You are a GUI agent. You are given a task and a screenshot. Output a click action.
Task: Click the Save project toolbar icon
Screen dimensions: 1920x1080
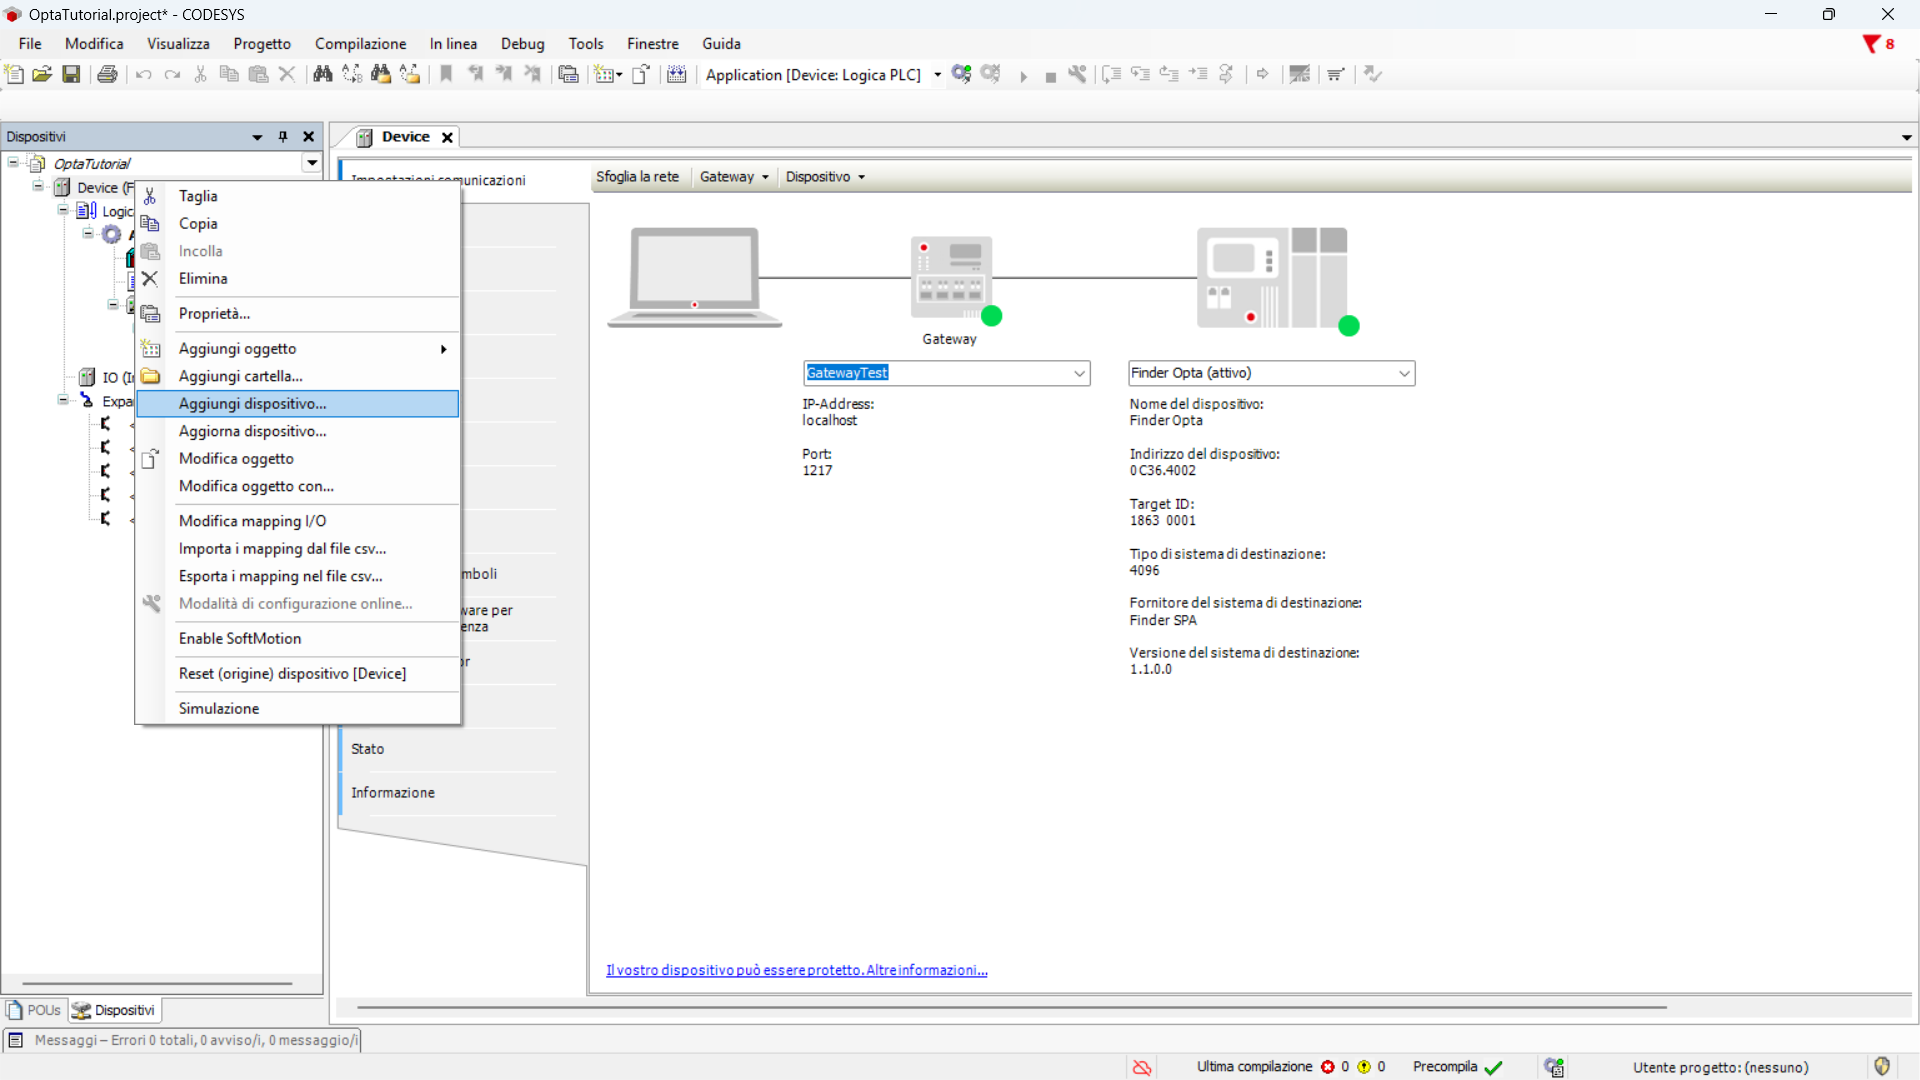click(71, 74)
